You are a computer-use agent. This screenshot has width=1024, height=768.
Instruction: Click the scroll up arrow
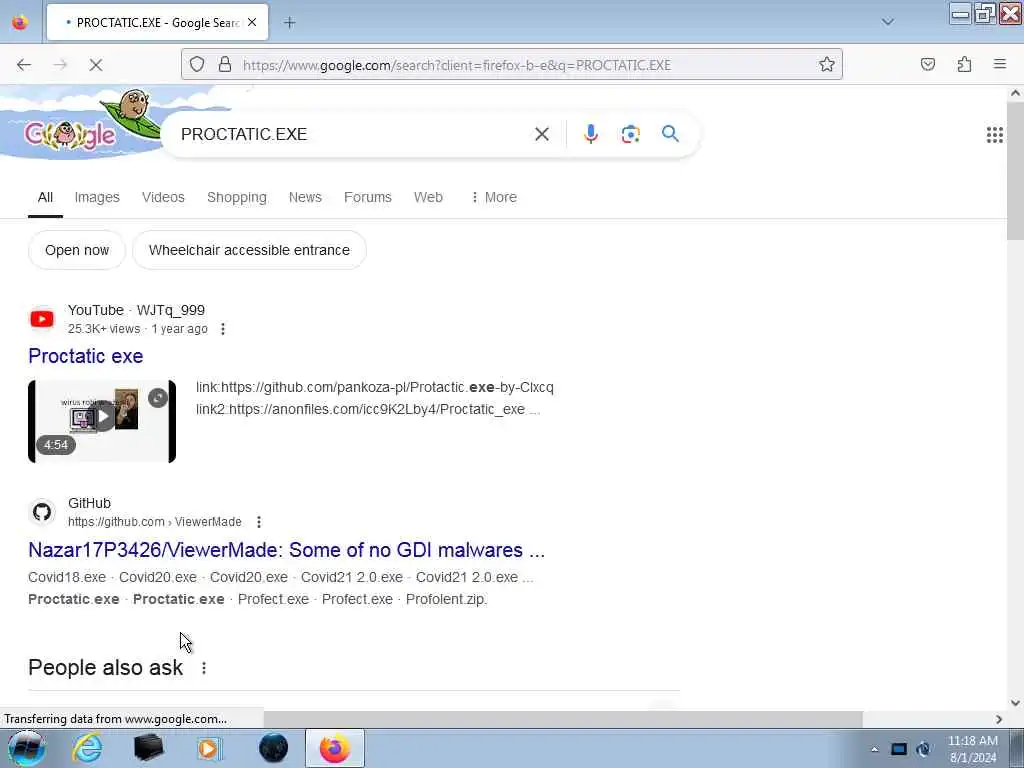[1015, 93]
